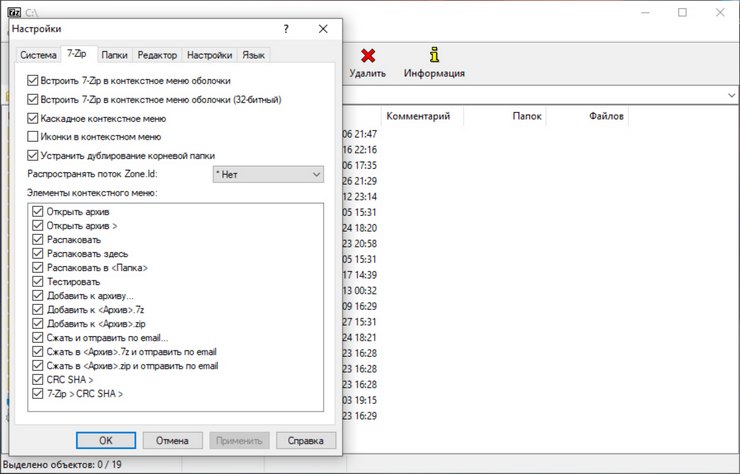740x474 pixels.
Task: Select the Язык tab
Action: (254, 55)
